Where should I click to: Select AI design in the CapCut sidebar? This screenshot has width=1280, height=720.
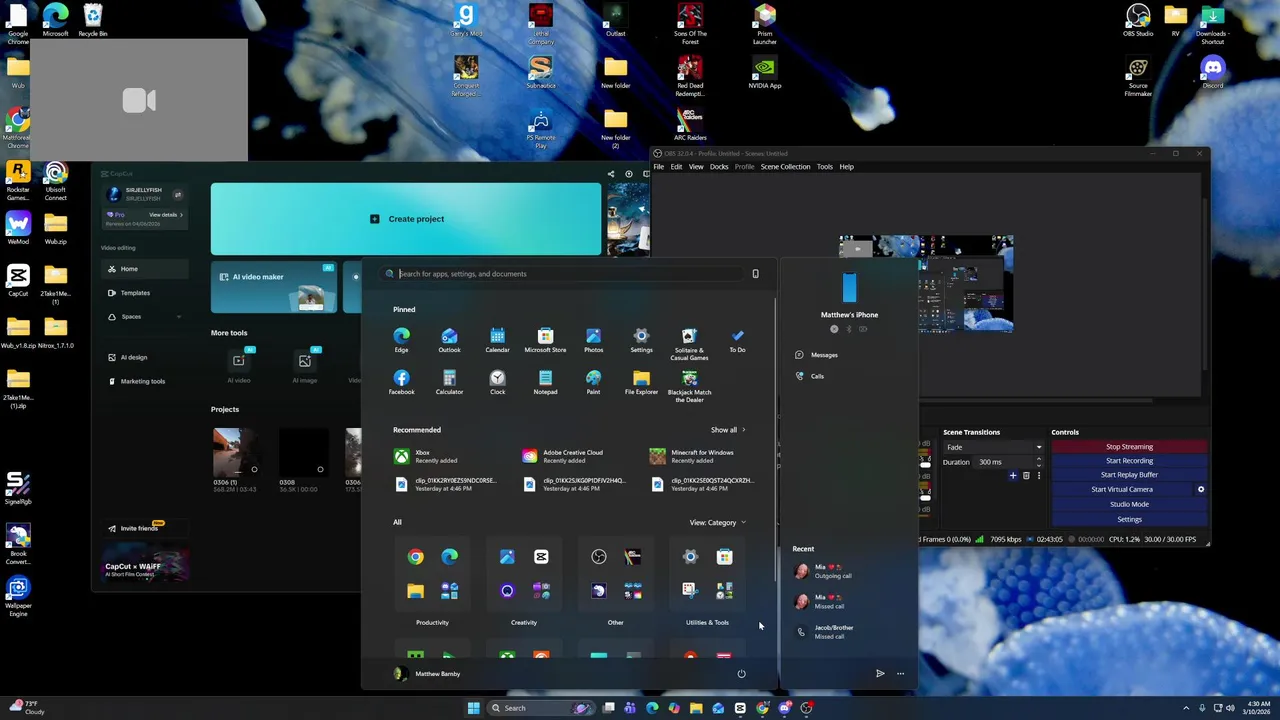145,357
